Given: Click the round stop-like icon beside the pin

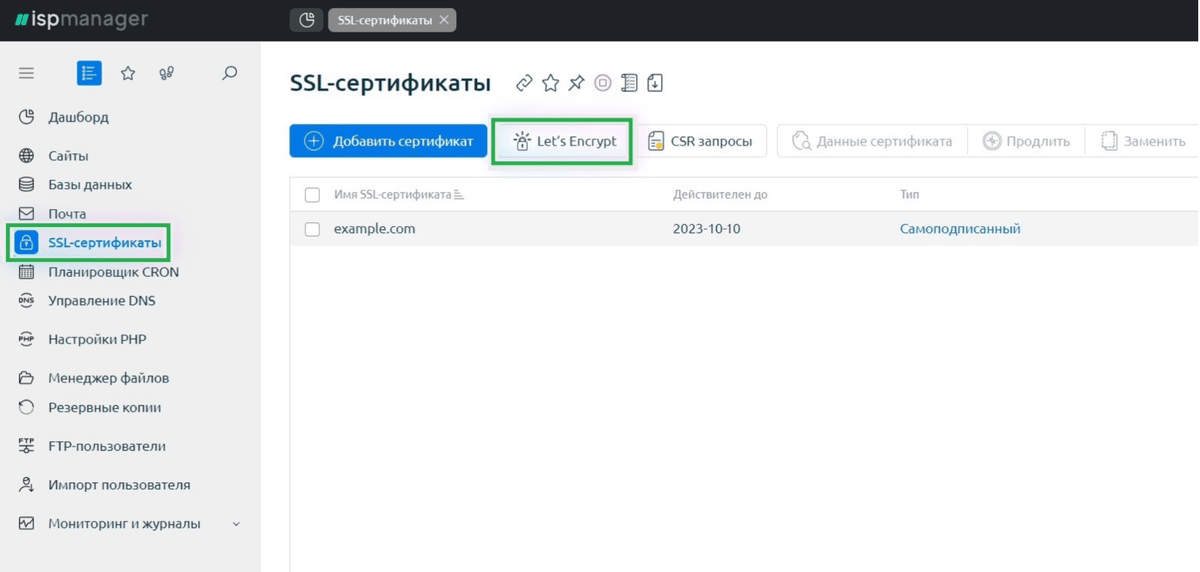Looking at the screenshot, I should [602, 83].
